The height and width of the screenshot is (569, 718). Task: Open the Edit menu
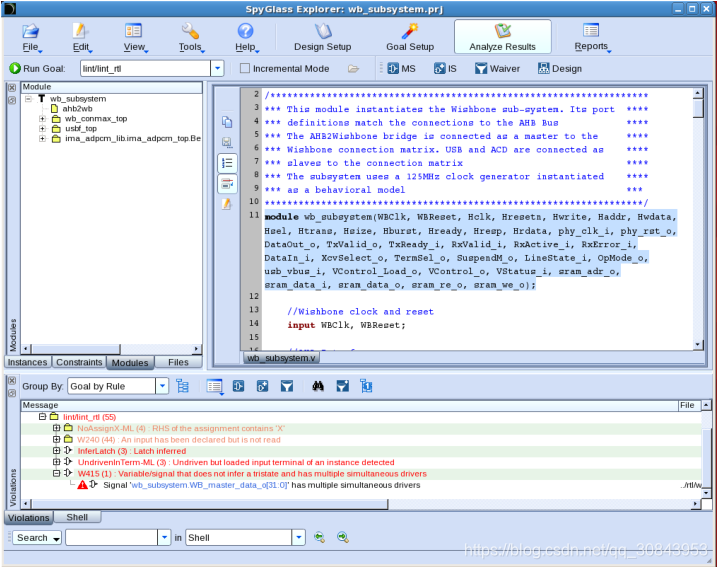(x=81, y=38)
